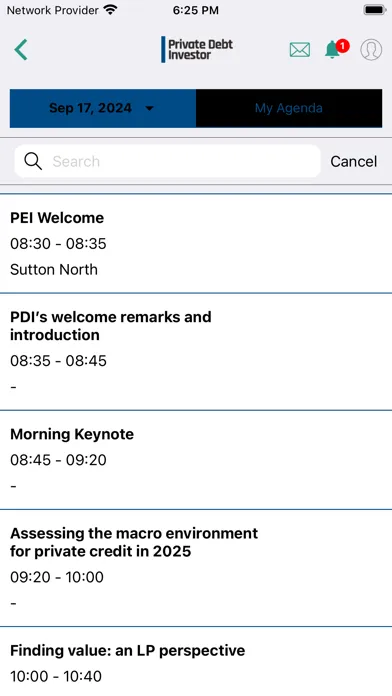
Task: Tap the battery indicator icon
Action: click(x=375, y=10)
